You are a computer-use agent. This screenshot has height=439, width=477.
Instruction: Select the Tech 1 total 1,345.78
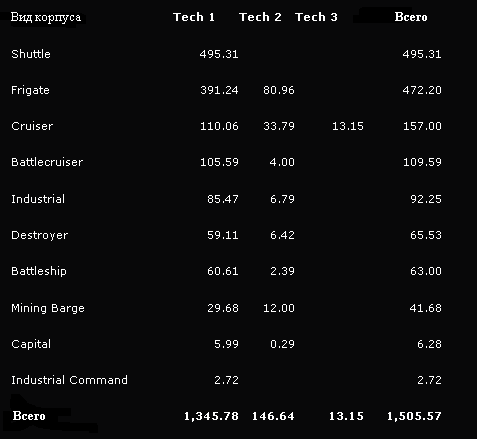[211, 416]
